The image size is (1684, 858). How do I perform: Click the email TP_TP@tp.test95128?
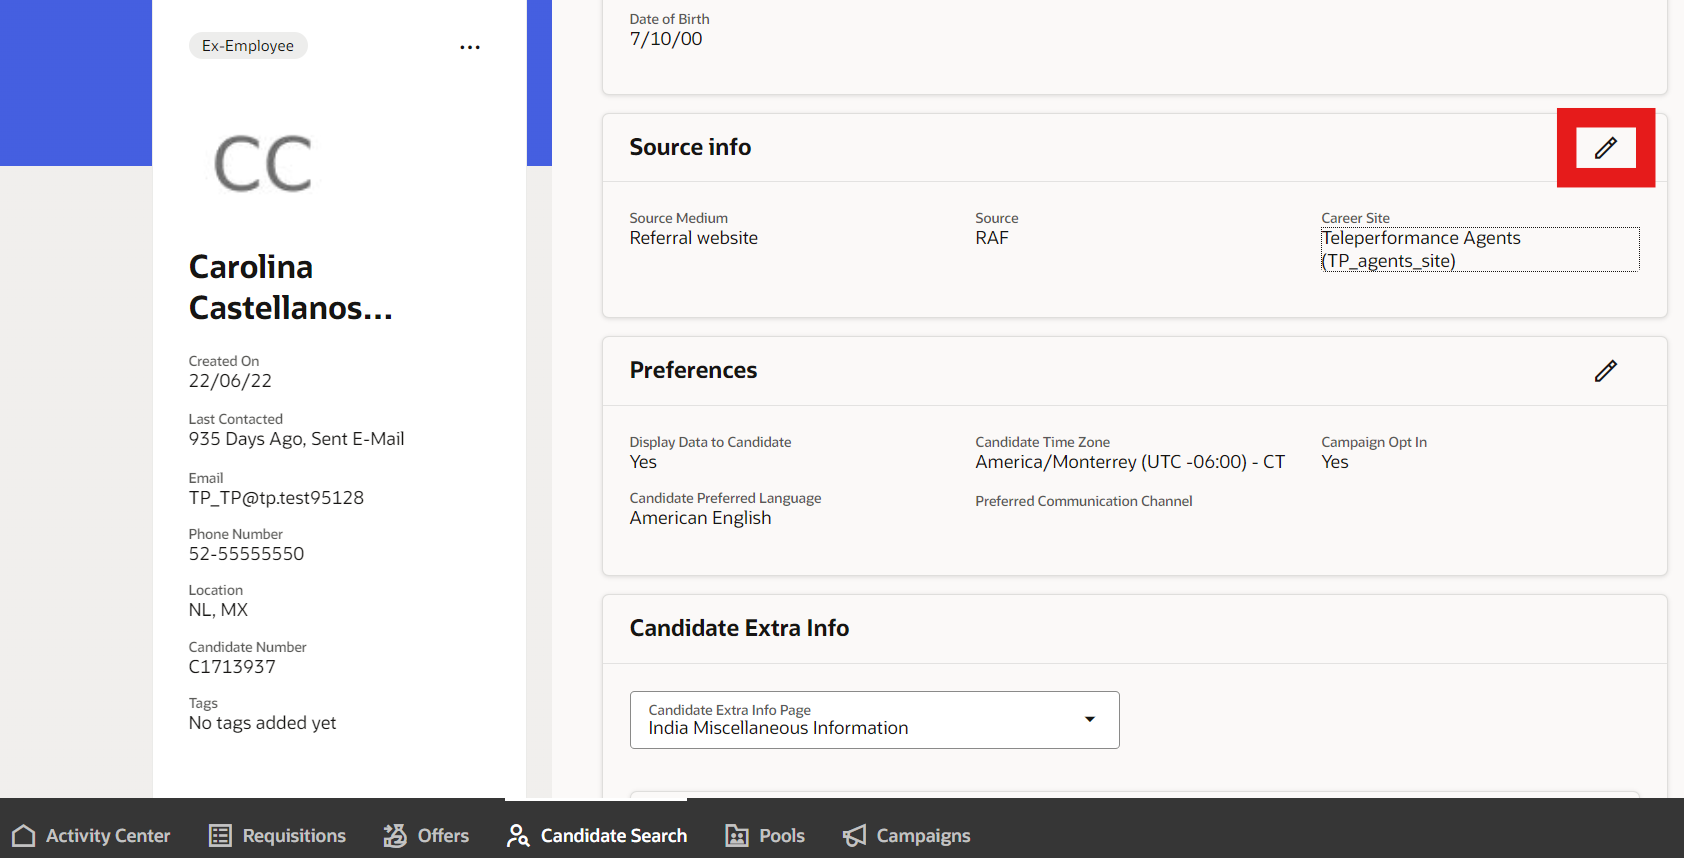277,498
